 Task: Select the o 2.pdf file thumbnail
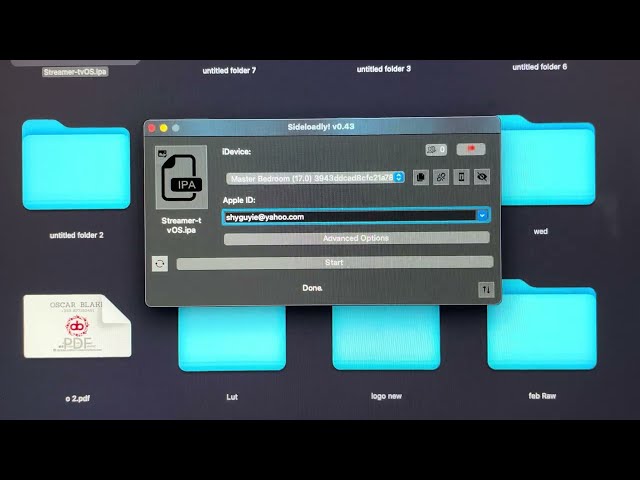pyautogui.click(x=77, y=326)
